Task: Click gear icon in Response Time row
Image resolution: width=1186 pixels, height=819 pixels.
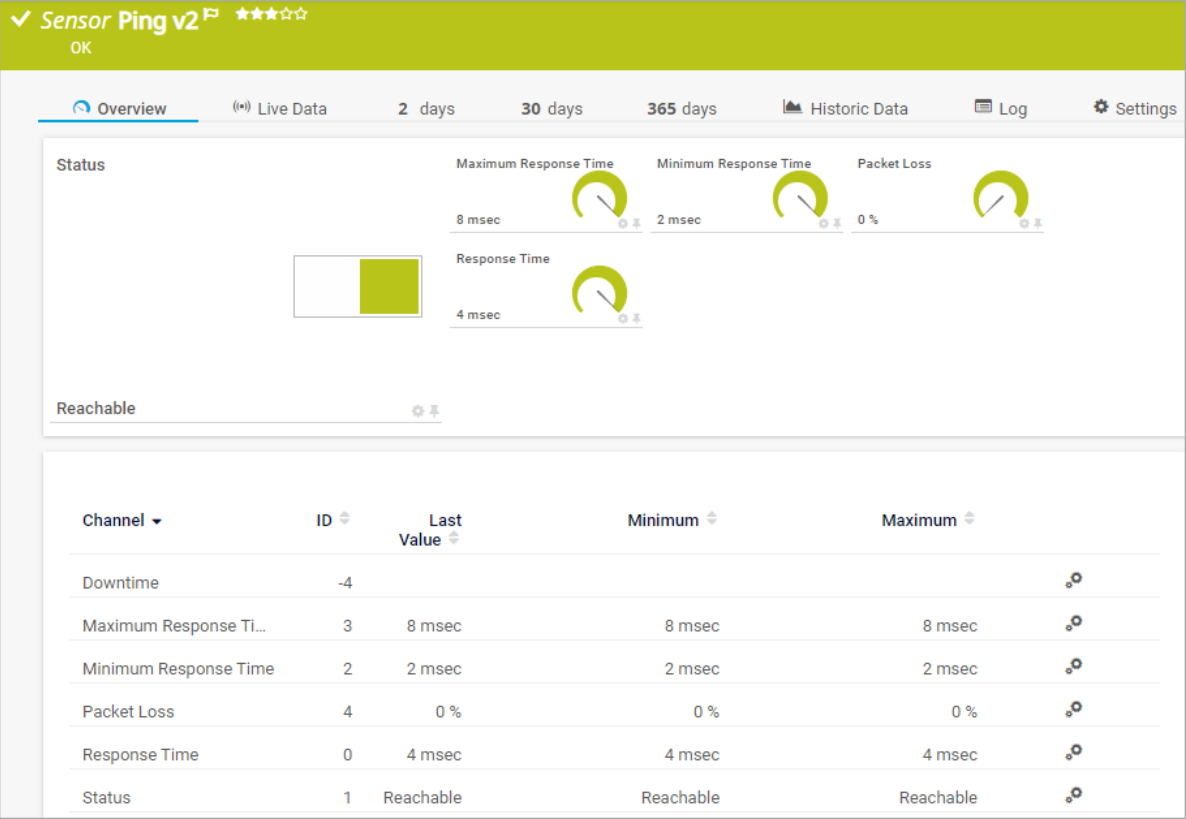Action: (1073, 752)
